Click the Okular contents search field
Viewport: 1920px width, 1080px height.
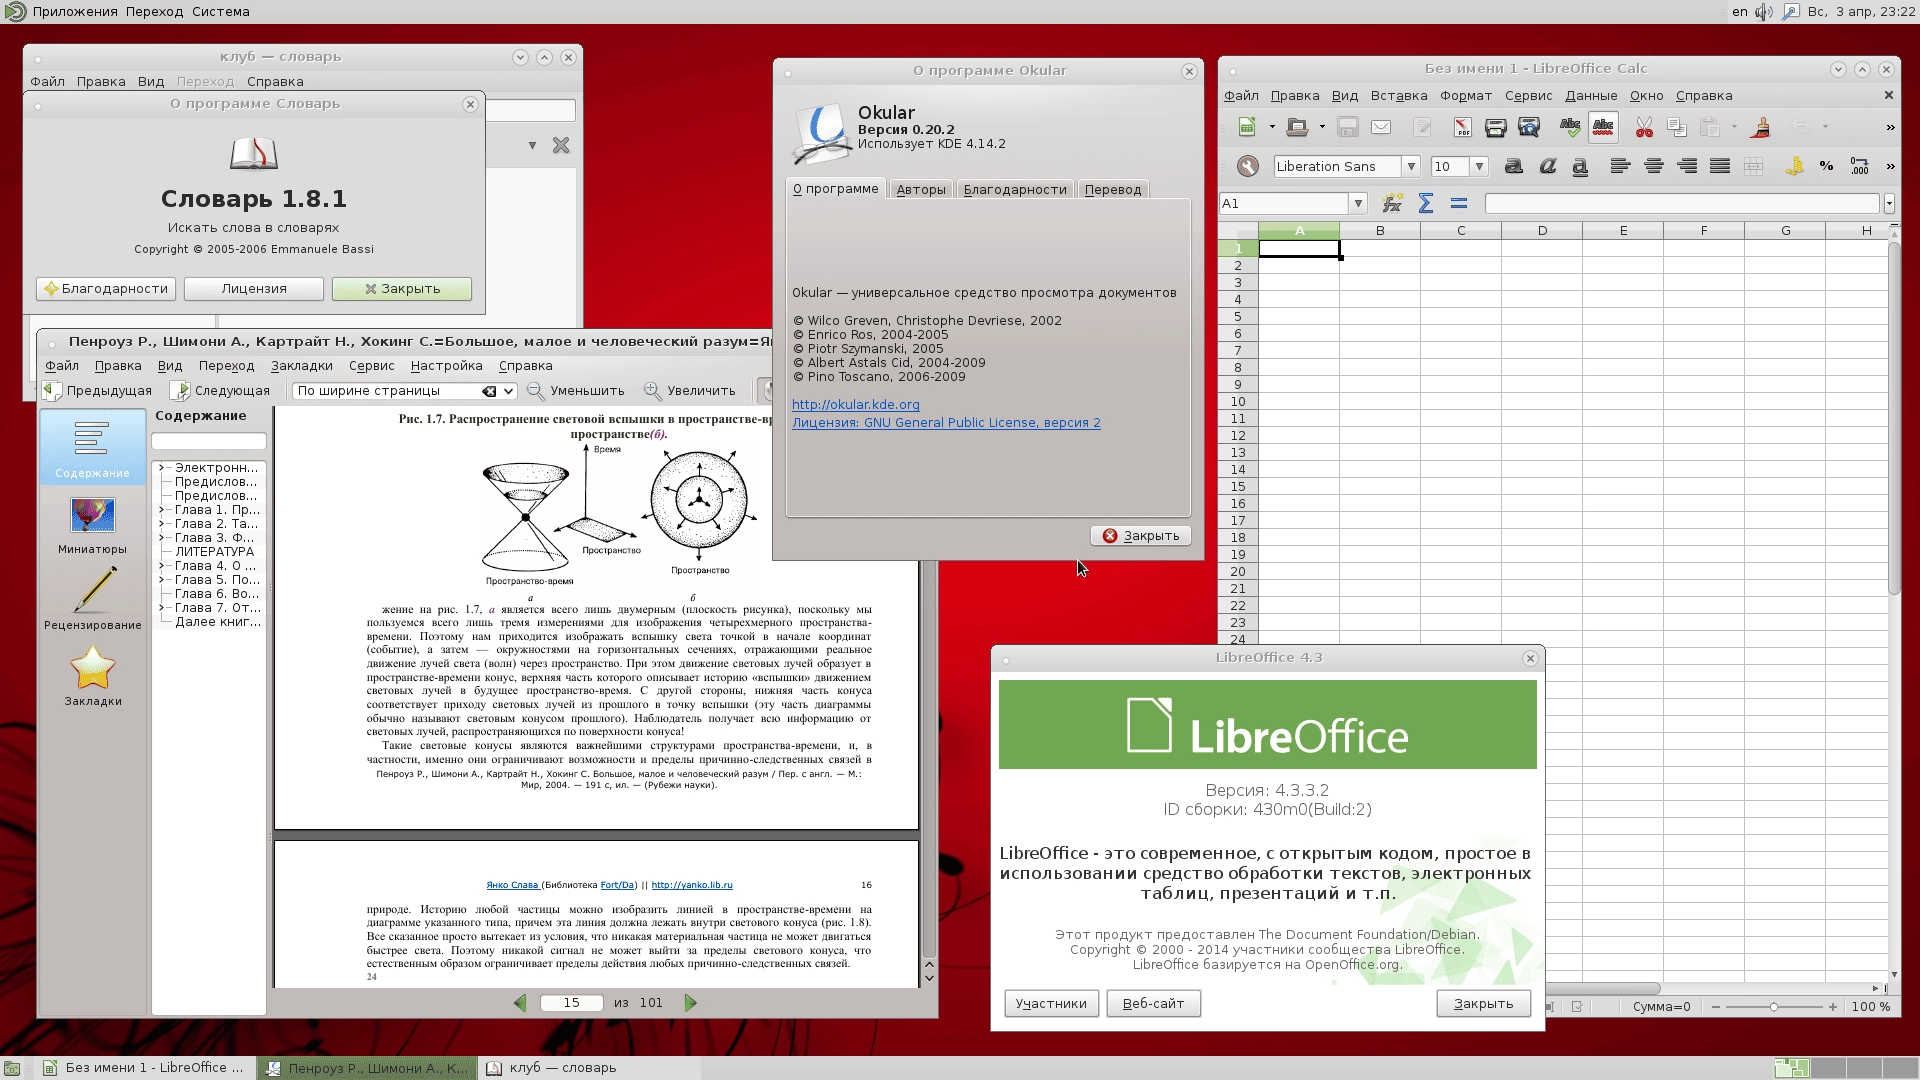click(x=208, y=441)
